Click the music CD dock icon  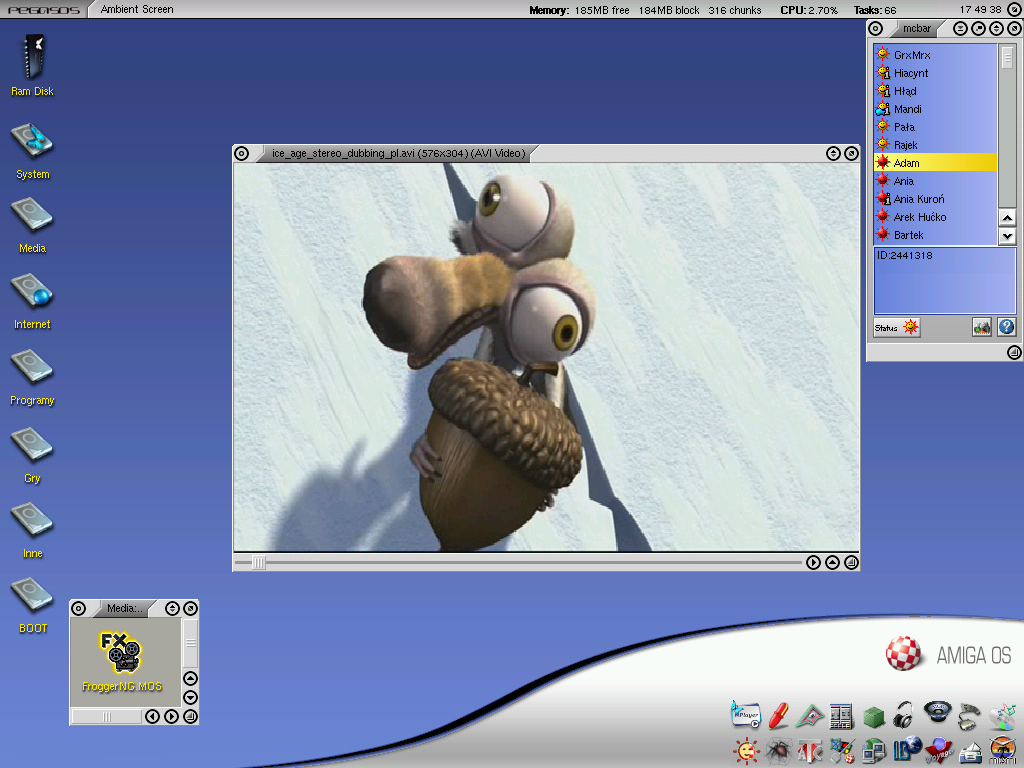coord(1002,716)
